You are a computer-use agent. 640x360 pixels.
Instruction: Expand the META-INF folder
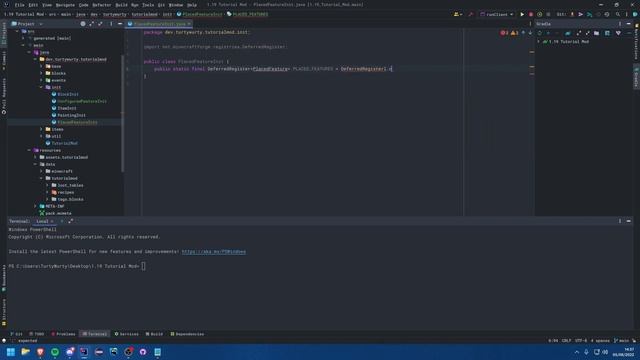35,206
